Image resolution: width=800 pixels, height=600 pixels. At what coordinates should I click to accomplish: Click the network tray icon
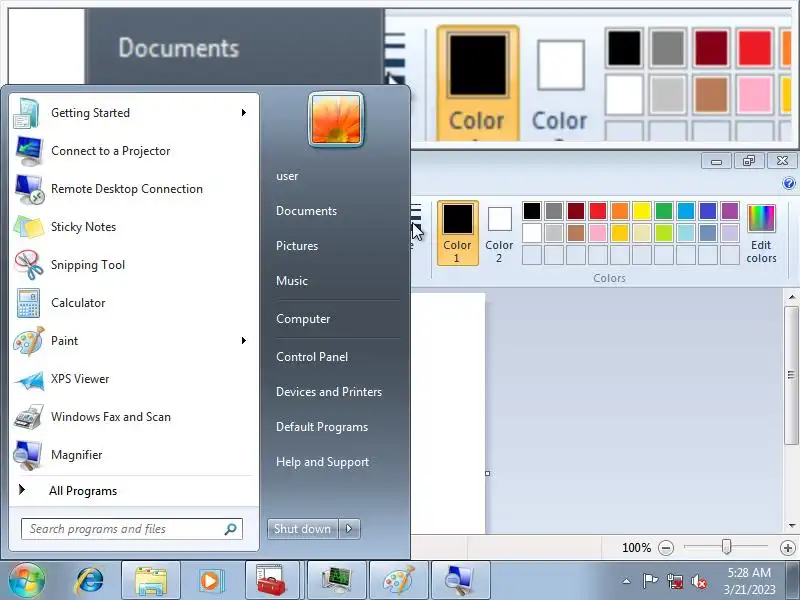[x=675, y=581]
